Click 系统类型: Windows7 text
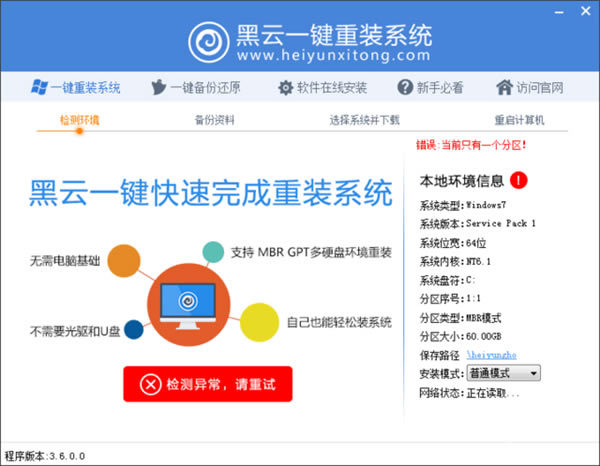Screen dimensions: 600x466 463,205
